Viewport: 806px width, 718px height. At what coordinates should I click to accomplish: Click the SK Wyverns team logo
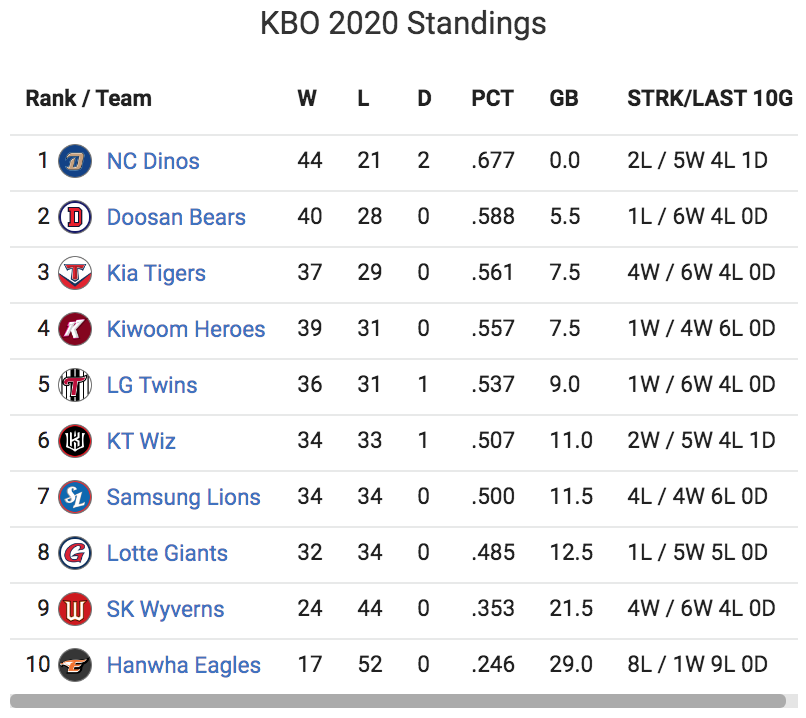75,609
